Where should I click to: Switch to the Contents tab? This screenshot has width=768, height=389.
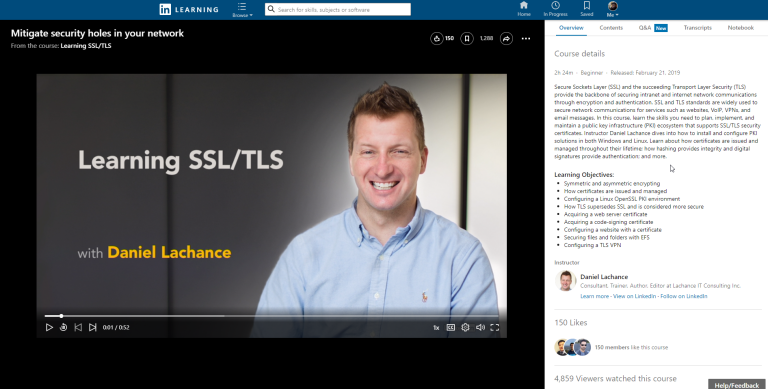coord(611,28)
